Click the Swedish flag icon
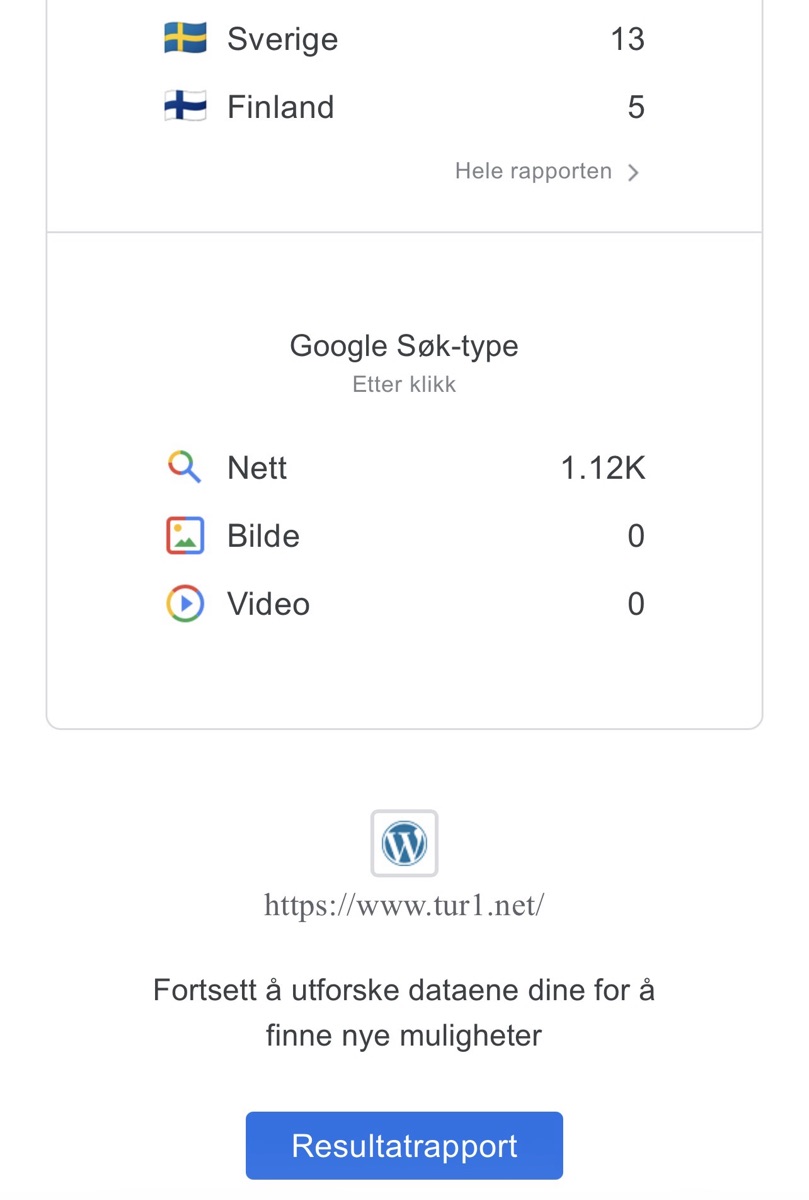Screen dimensions: 809x1200 (185, 39)
